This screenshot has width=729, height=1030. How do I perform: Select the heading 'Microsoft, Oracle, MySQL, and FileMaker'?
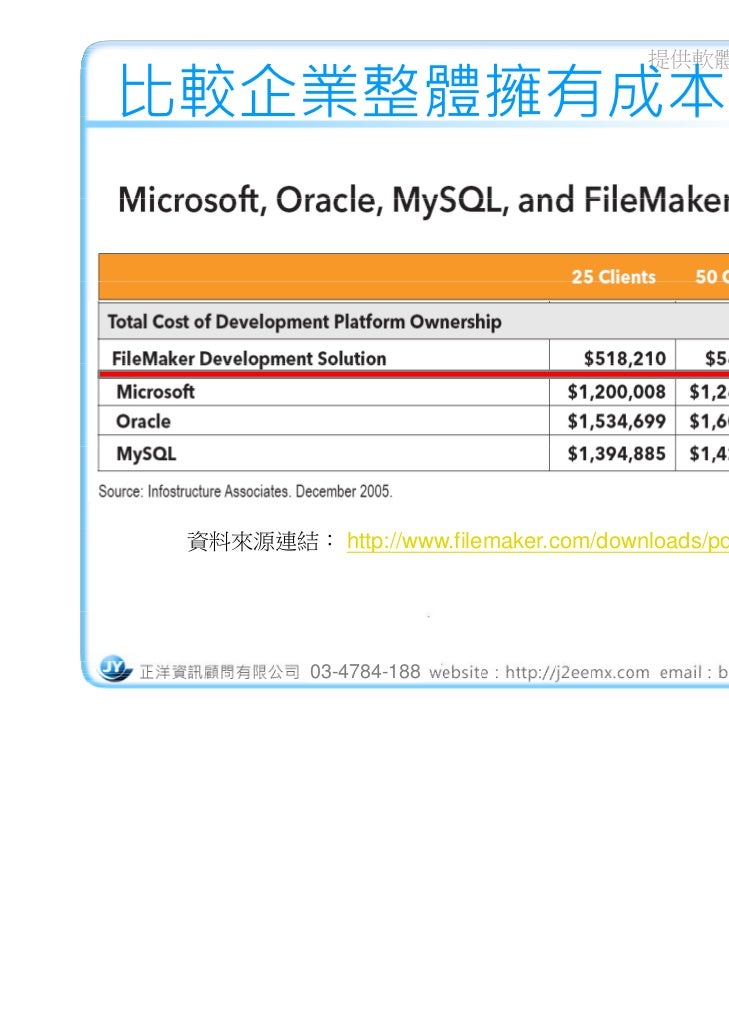[423, 200]
